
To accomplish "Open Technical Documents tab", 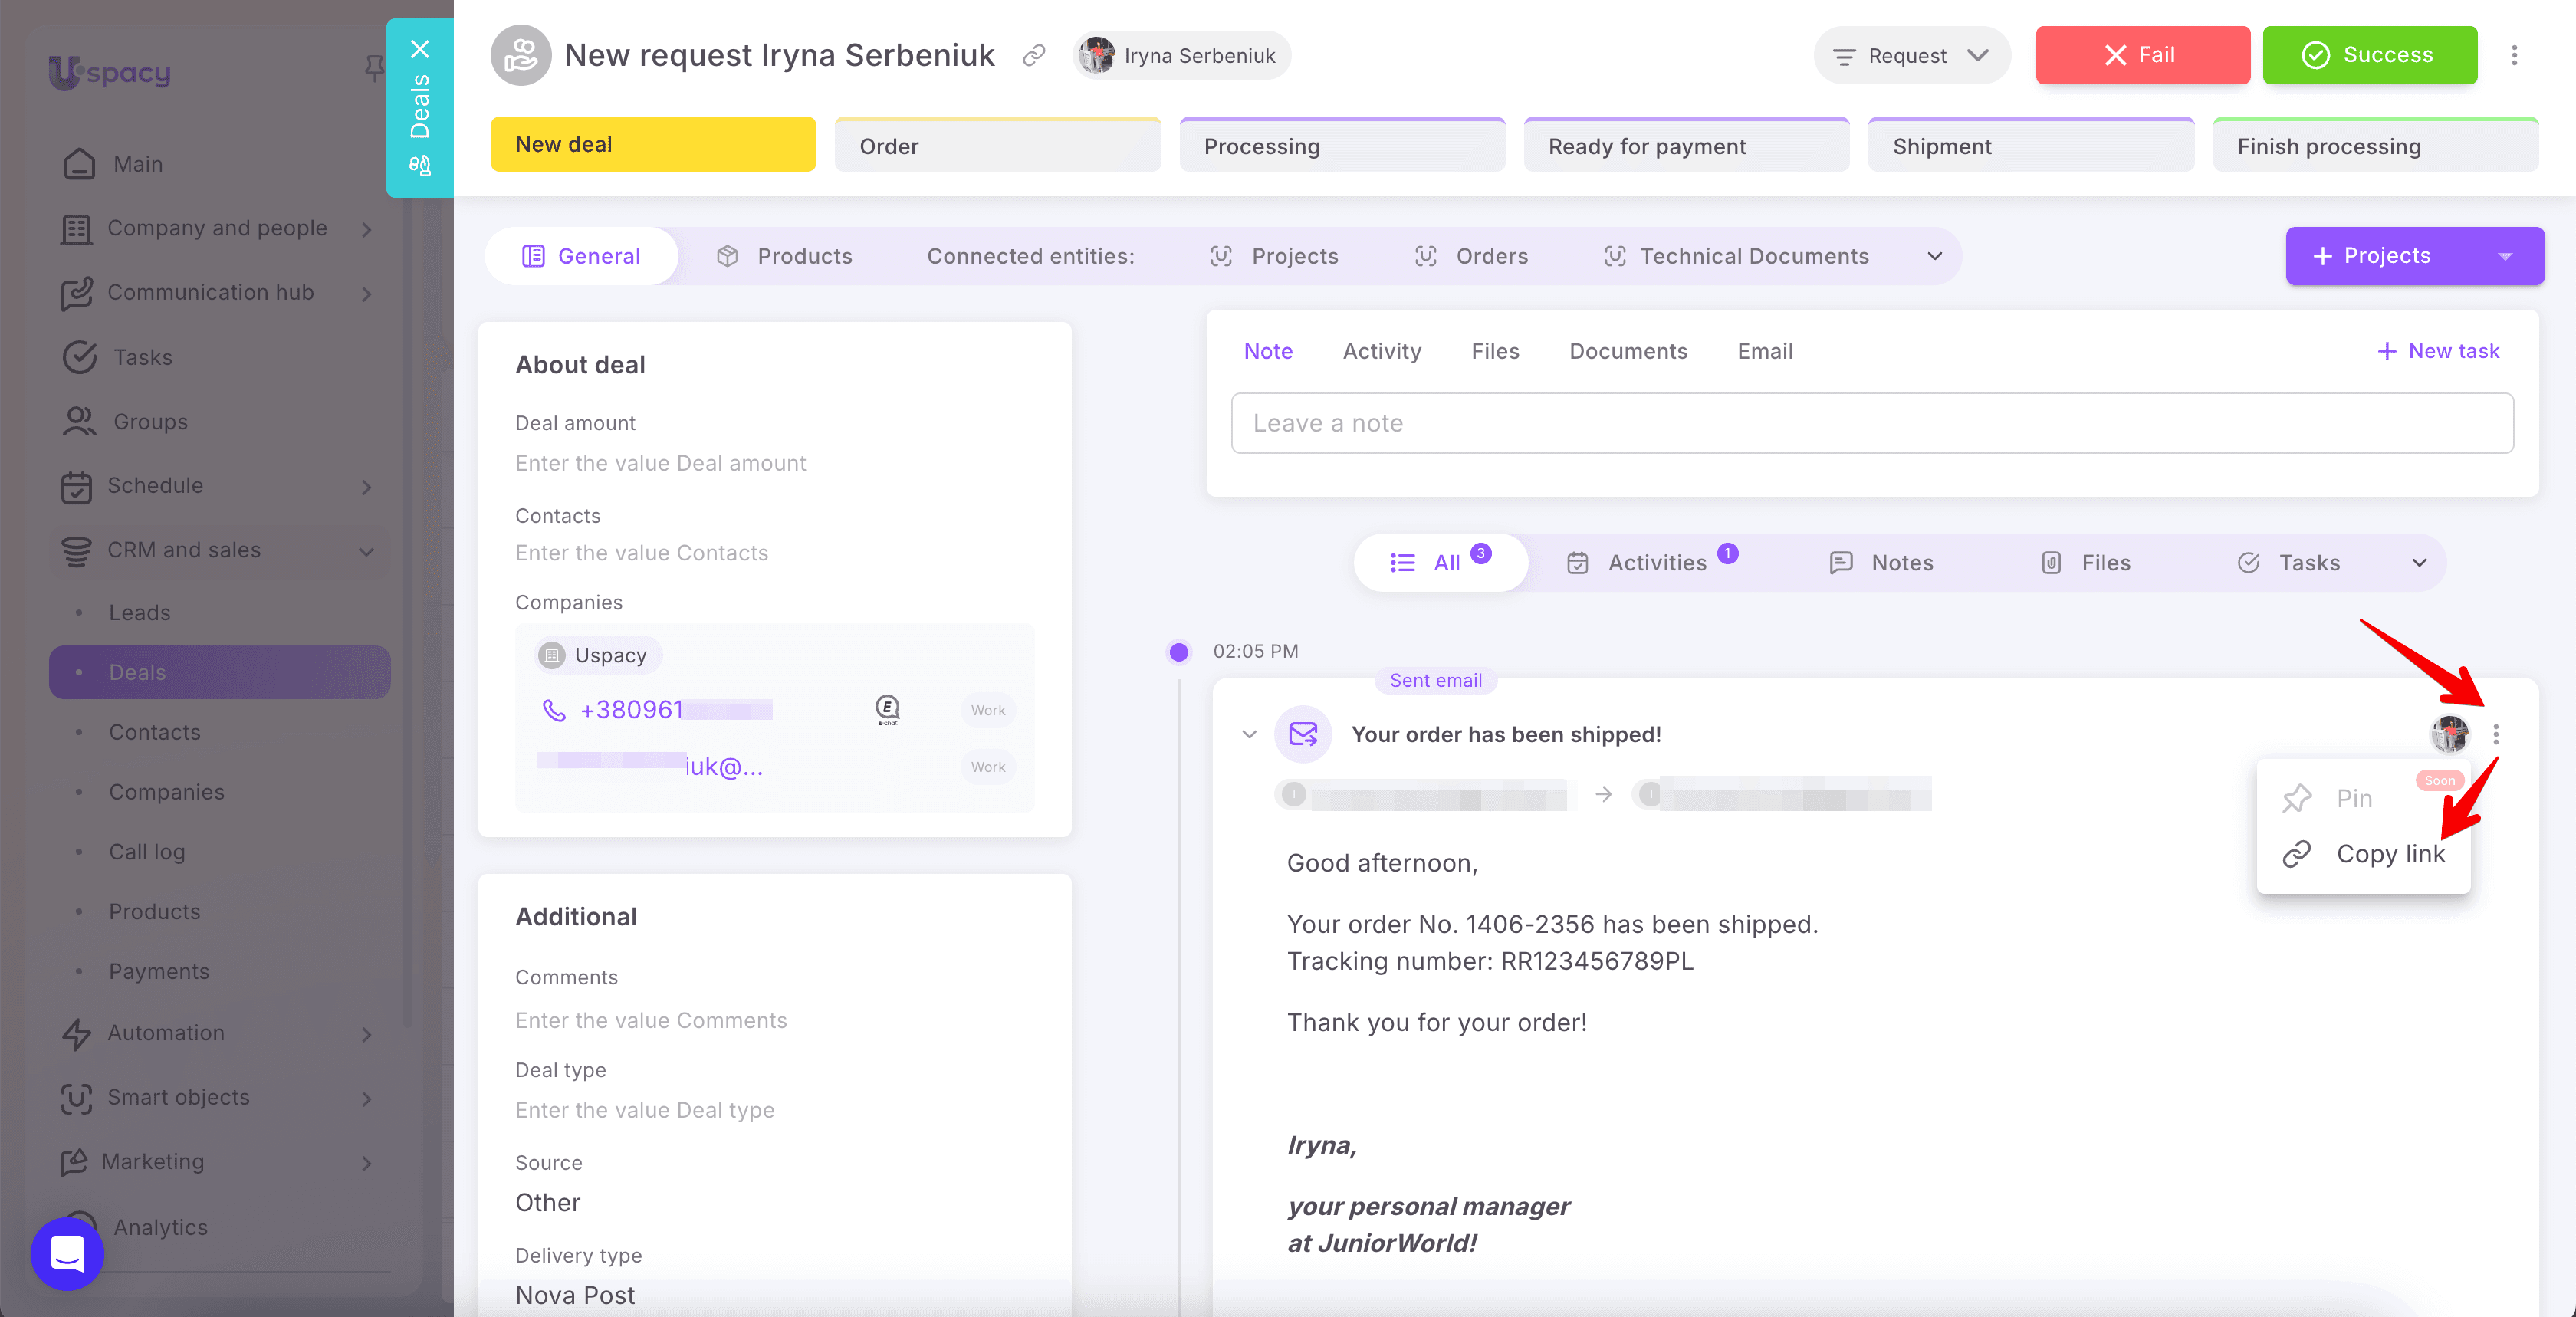I will point(1736,256).
